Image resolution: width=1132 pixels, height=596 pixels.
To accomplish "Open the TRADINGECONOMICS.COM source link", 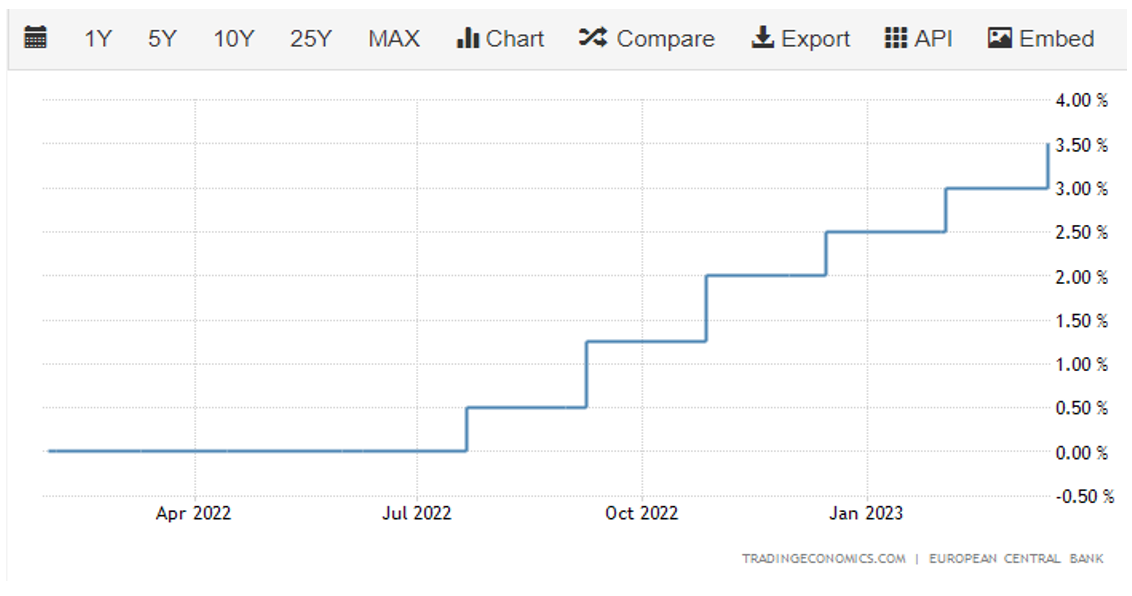I will point(823,558).
